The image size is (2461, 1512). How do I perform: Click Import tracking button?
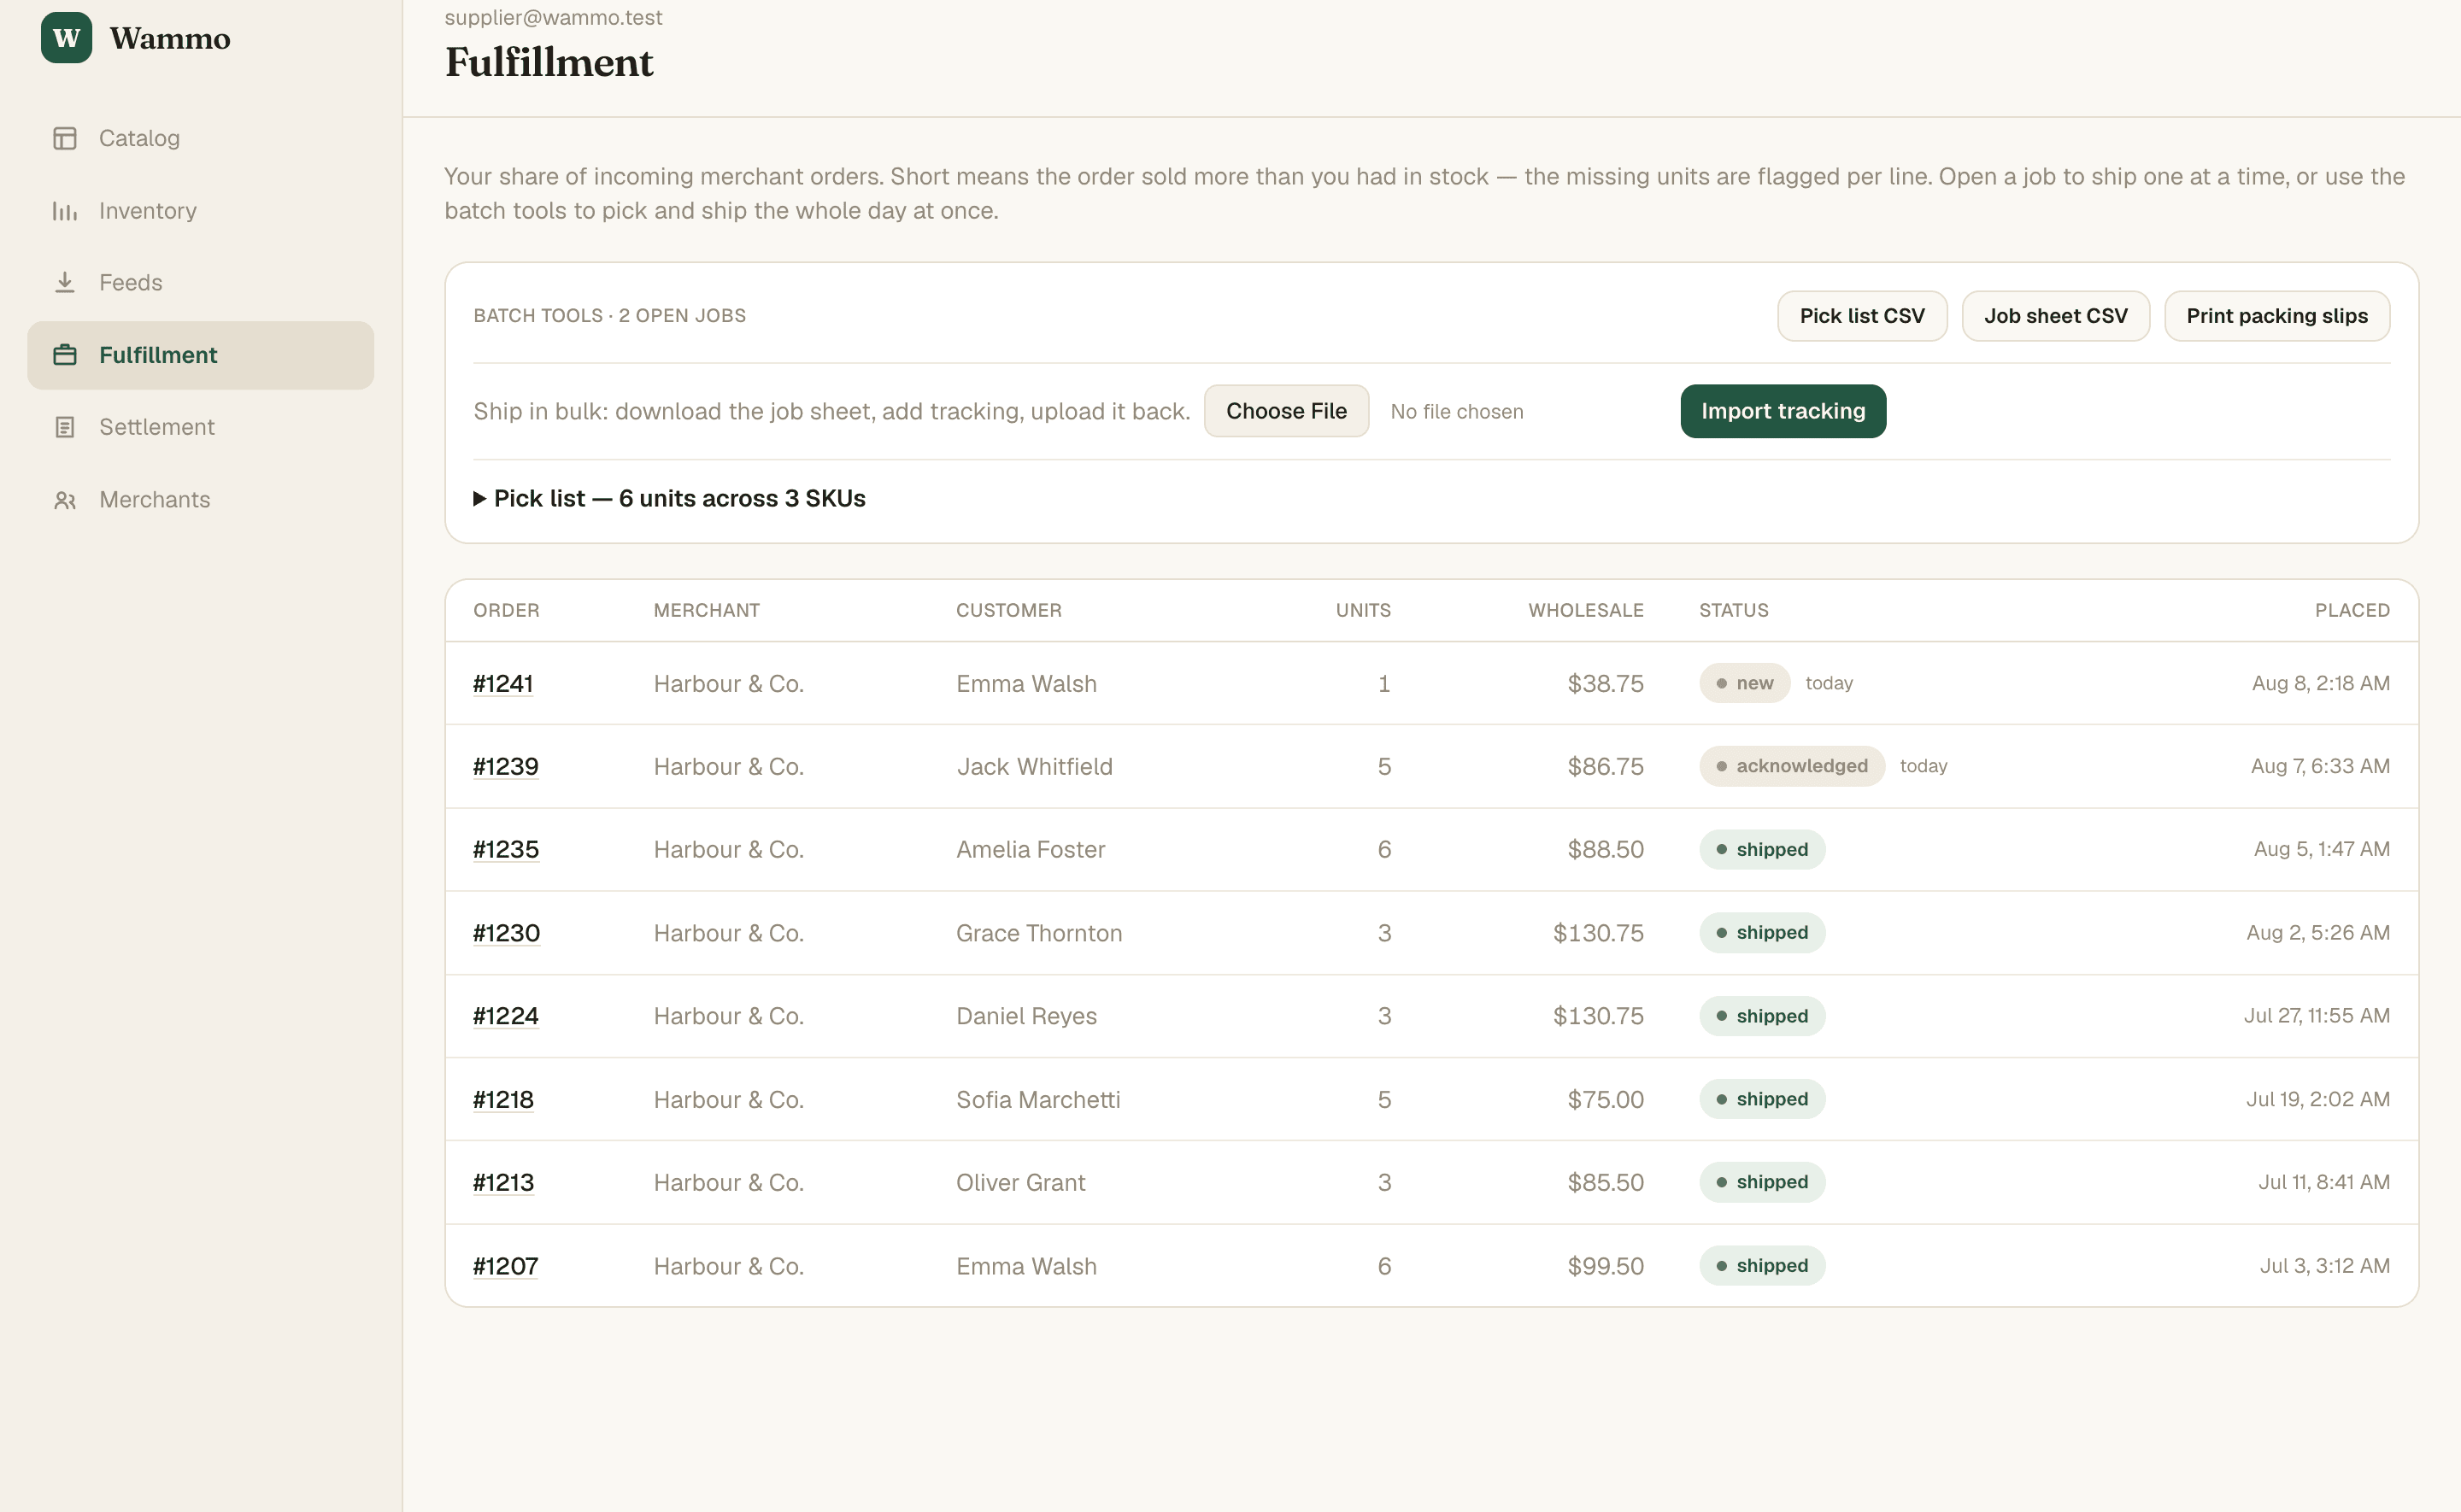tap(1782, 411)
